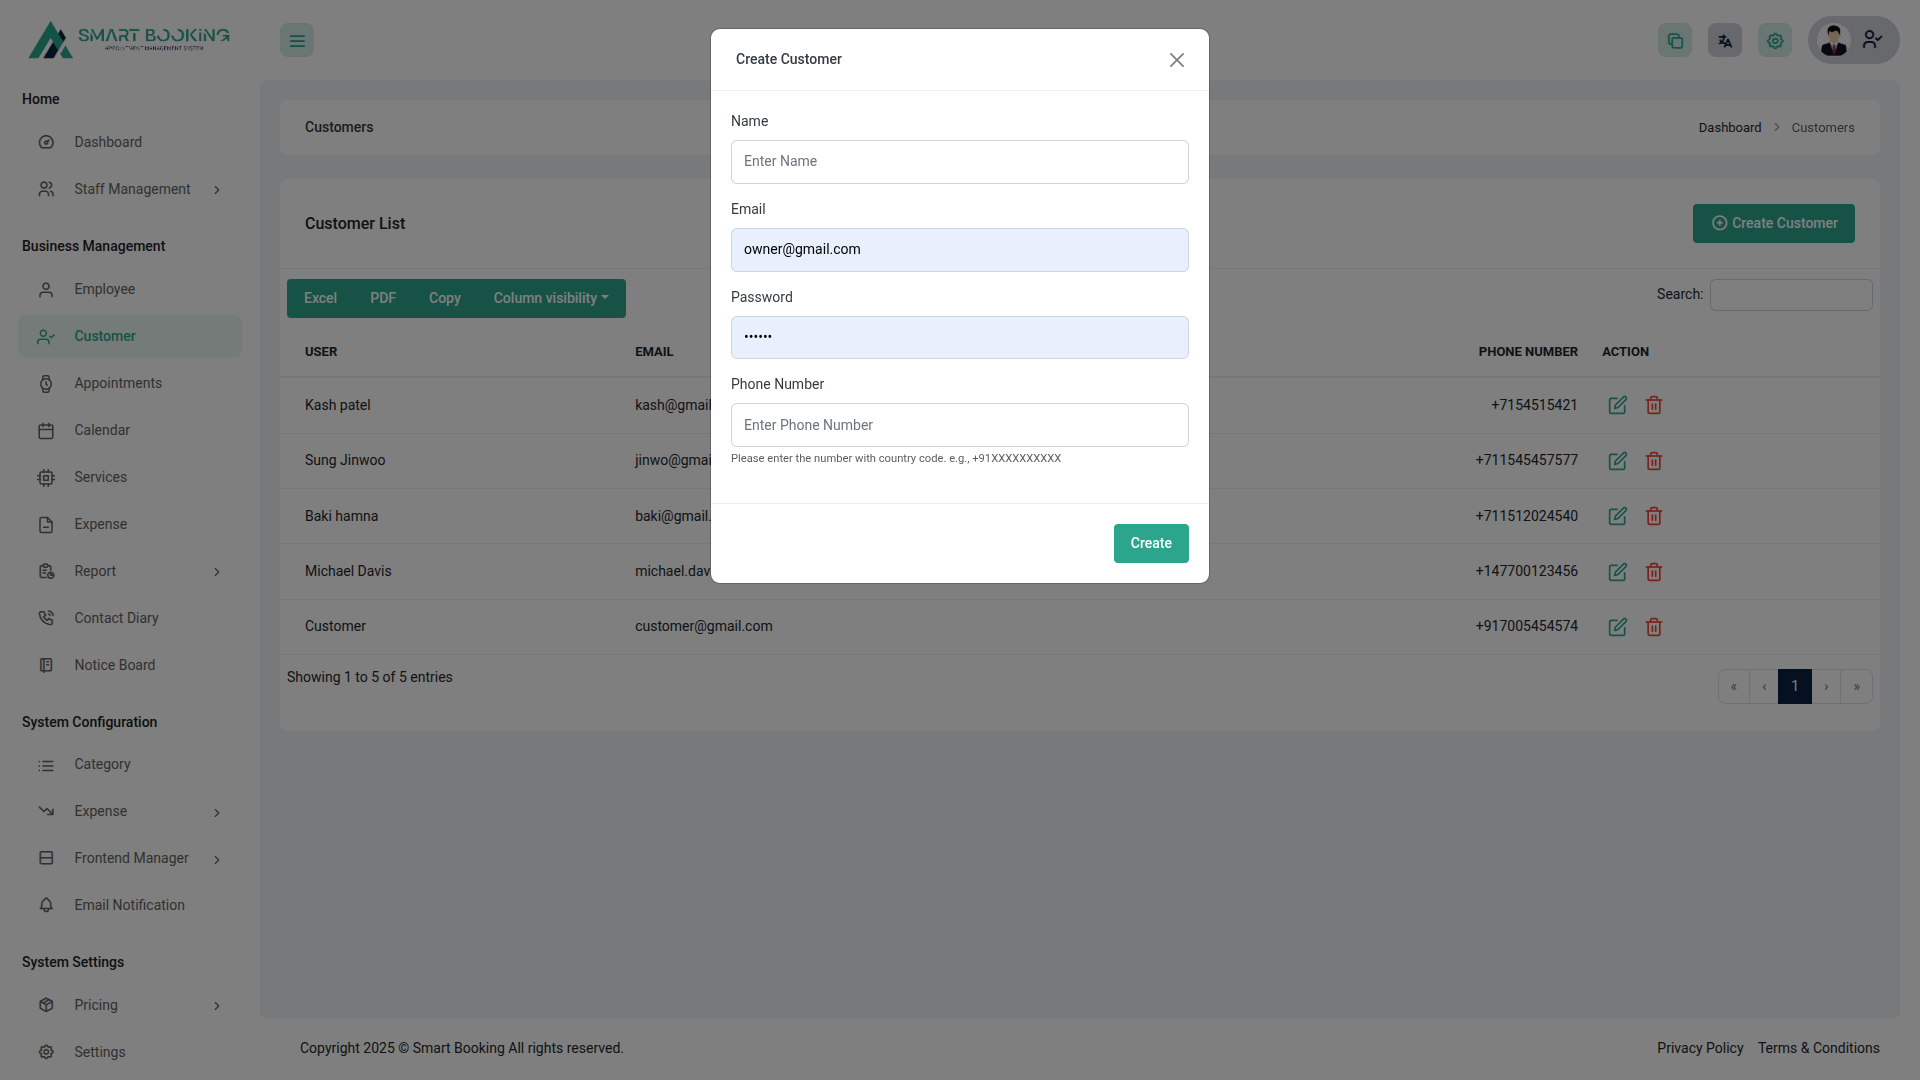
Task: Expand the Staff Management menu
Action: pos(131,188)
